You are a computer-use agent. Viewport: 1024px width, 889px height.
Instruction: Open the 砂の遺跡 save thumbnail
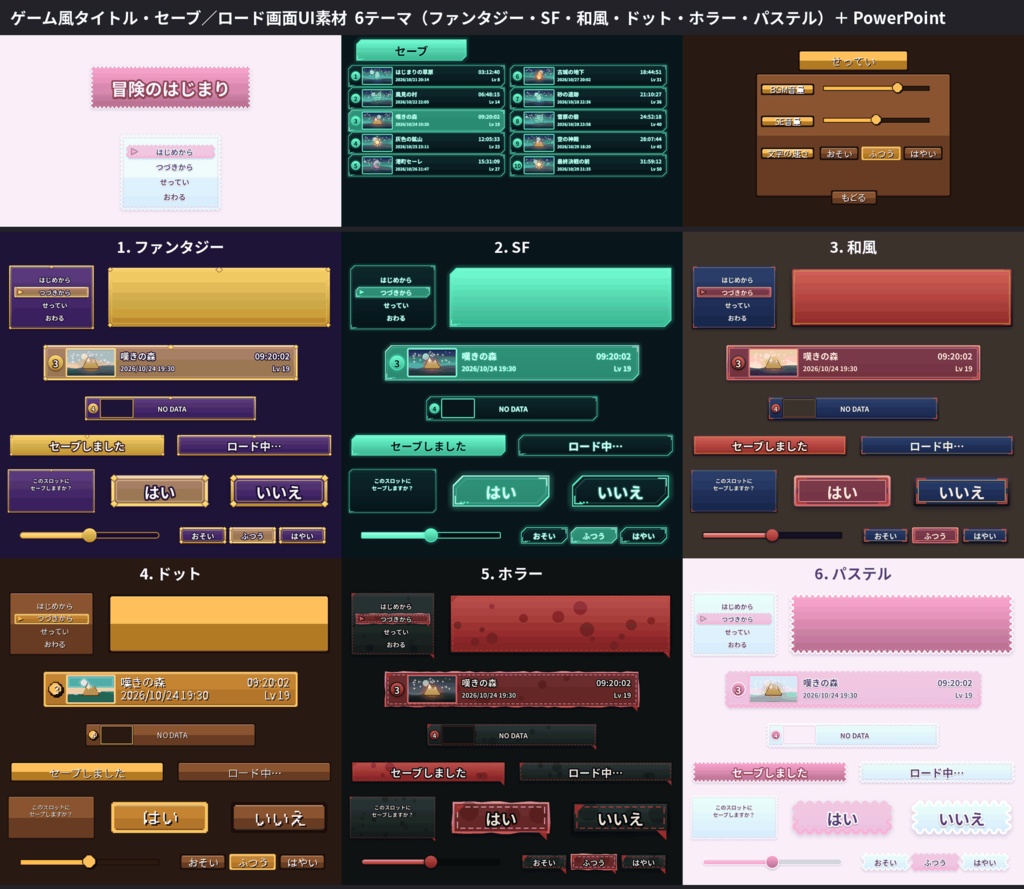tap(539, 99)
